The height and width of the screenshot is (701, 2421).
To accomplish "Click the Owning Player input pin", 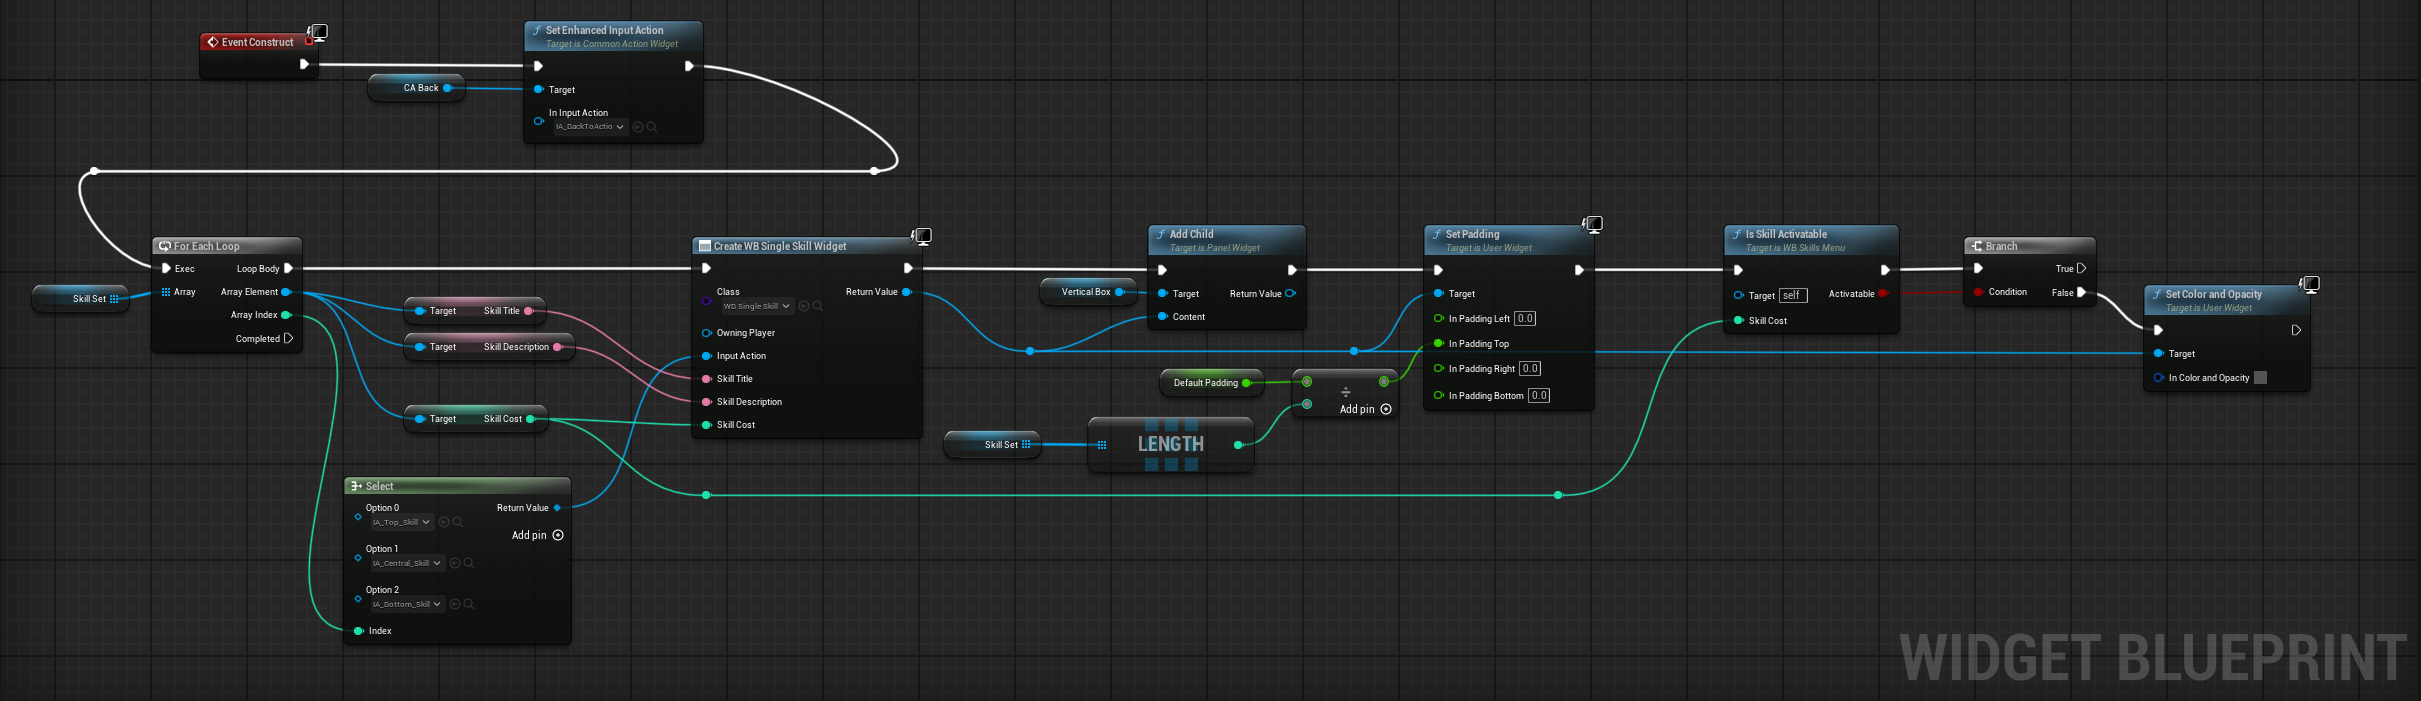I will pyautogui.click(x=706, y=333).
